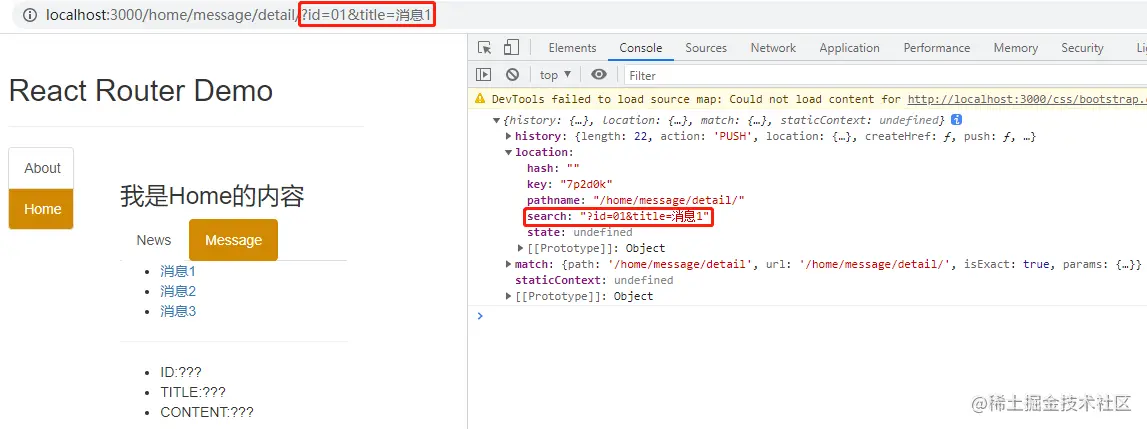1147x429 pixels.
Task: Click the staticContext: undefined property row
Action: coord(594,280)
